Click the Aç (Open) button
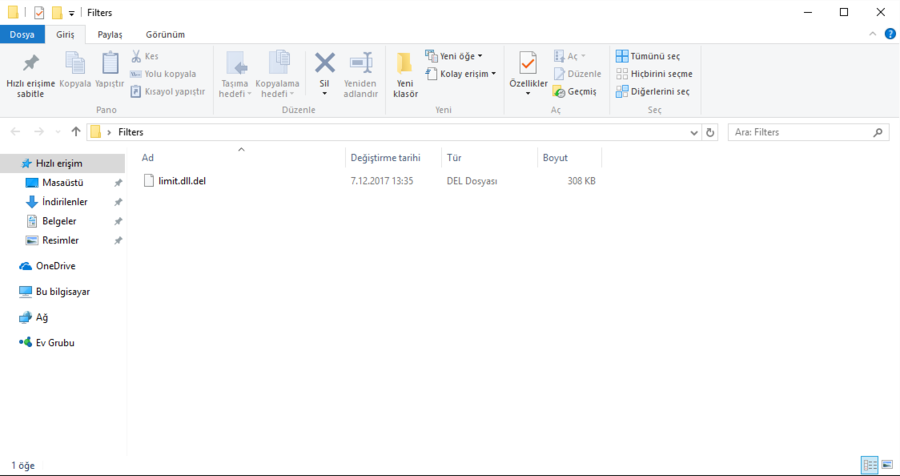 coord(569,56)
